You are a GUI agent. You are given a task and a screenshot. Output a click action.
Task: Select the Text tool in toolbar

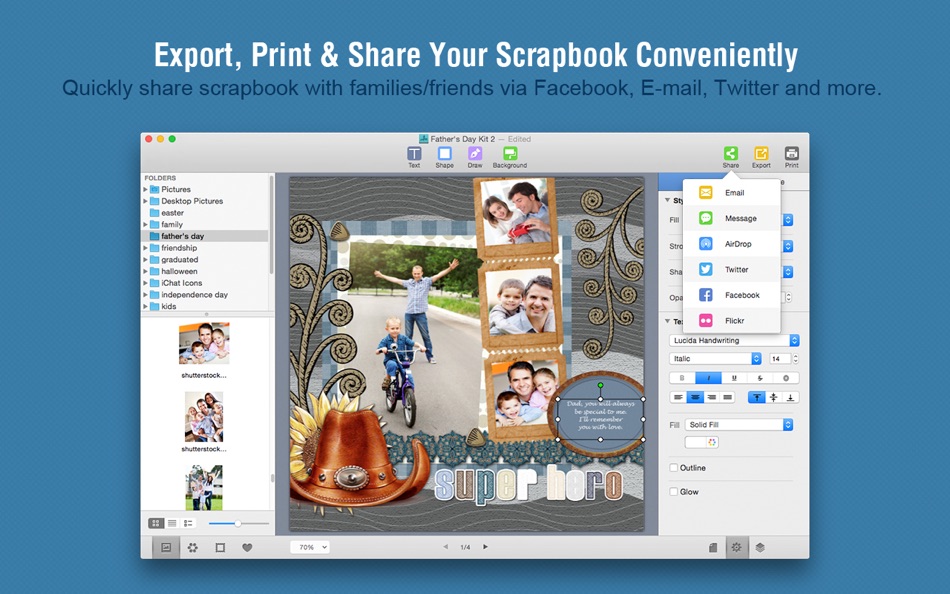click(414, 157)
